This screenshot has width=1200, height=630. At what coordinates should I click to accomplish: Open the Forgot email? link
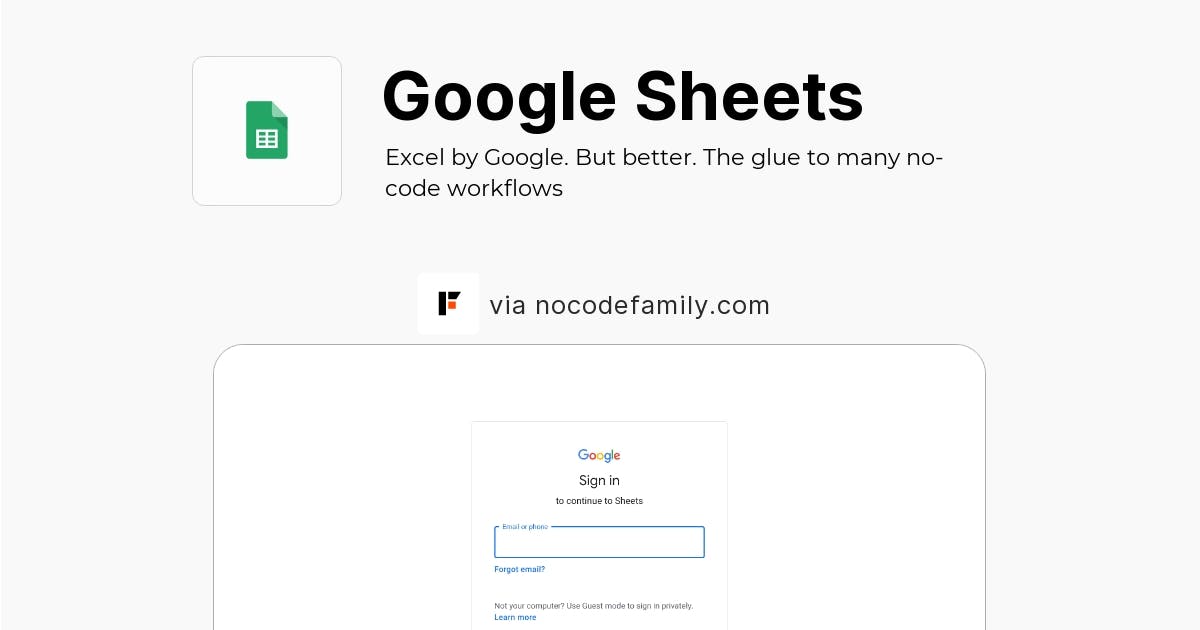point(519,569)
